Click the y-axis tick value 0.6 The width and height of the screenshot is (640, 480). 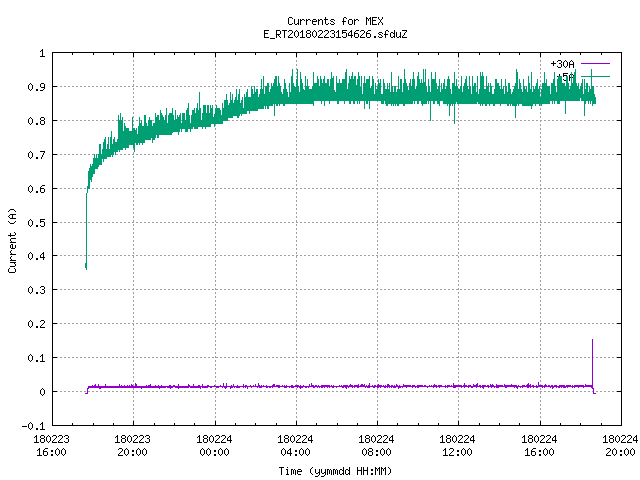click(x=36, y=189)
